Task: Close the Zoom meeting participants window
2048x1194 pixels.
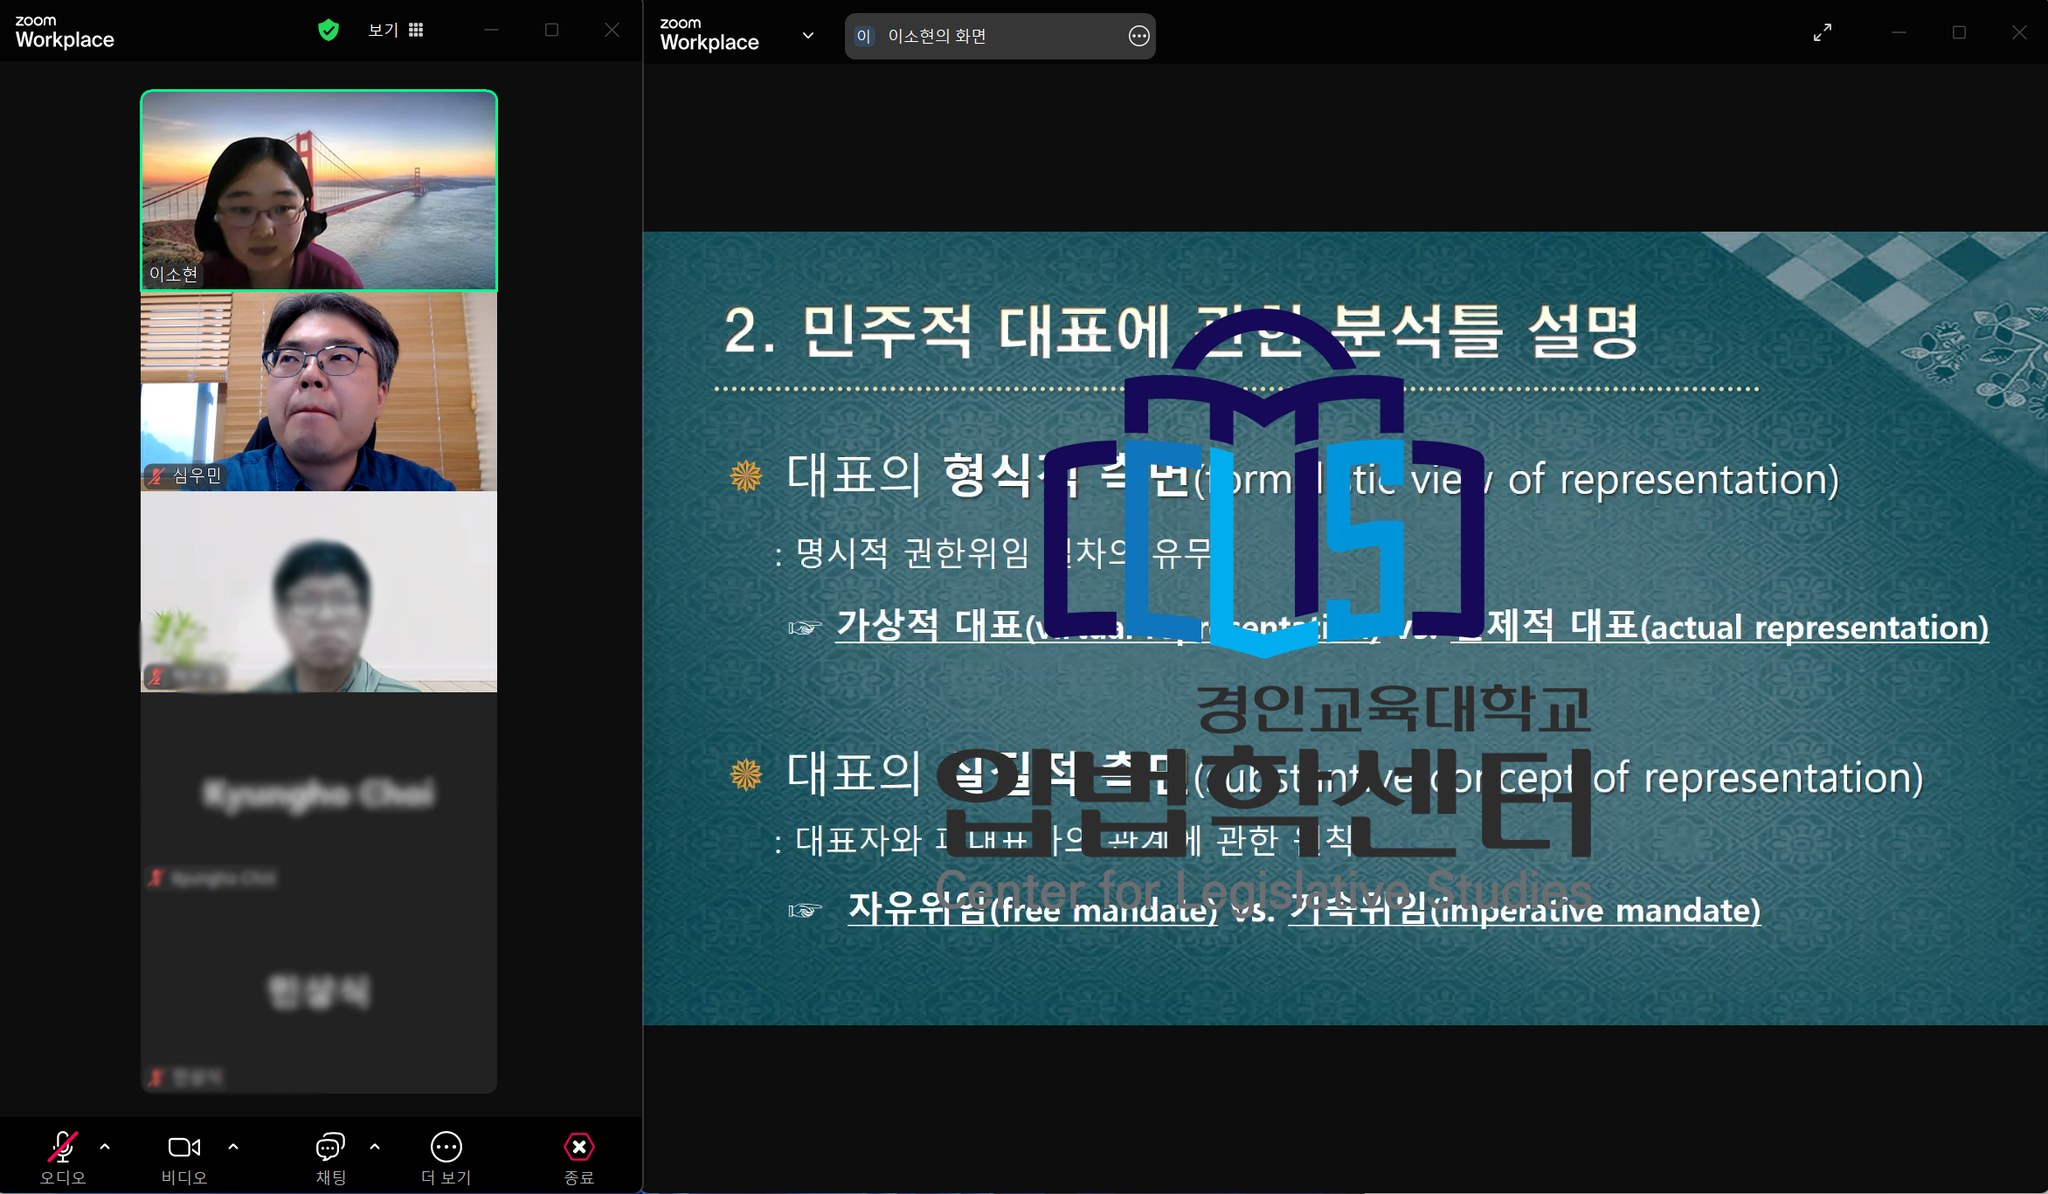Action: pyautogui.click(x=612, y=30)
